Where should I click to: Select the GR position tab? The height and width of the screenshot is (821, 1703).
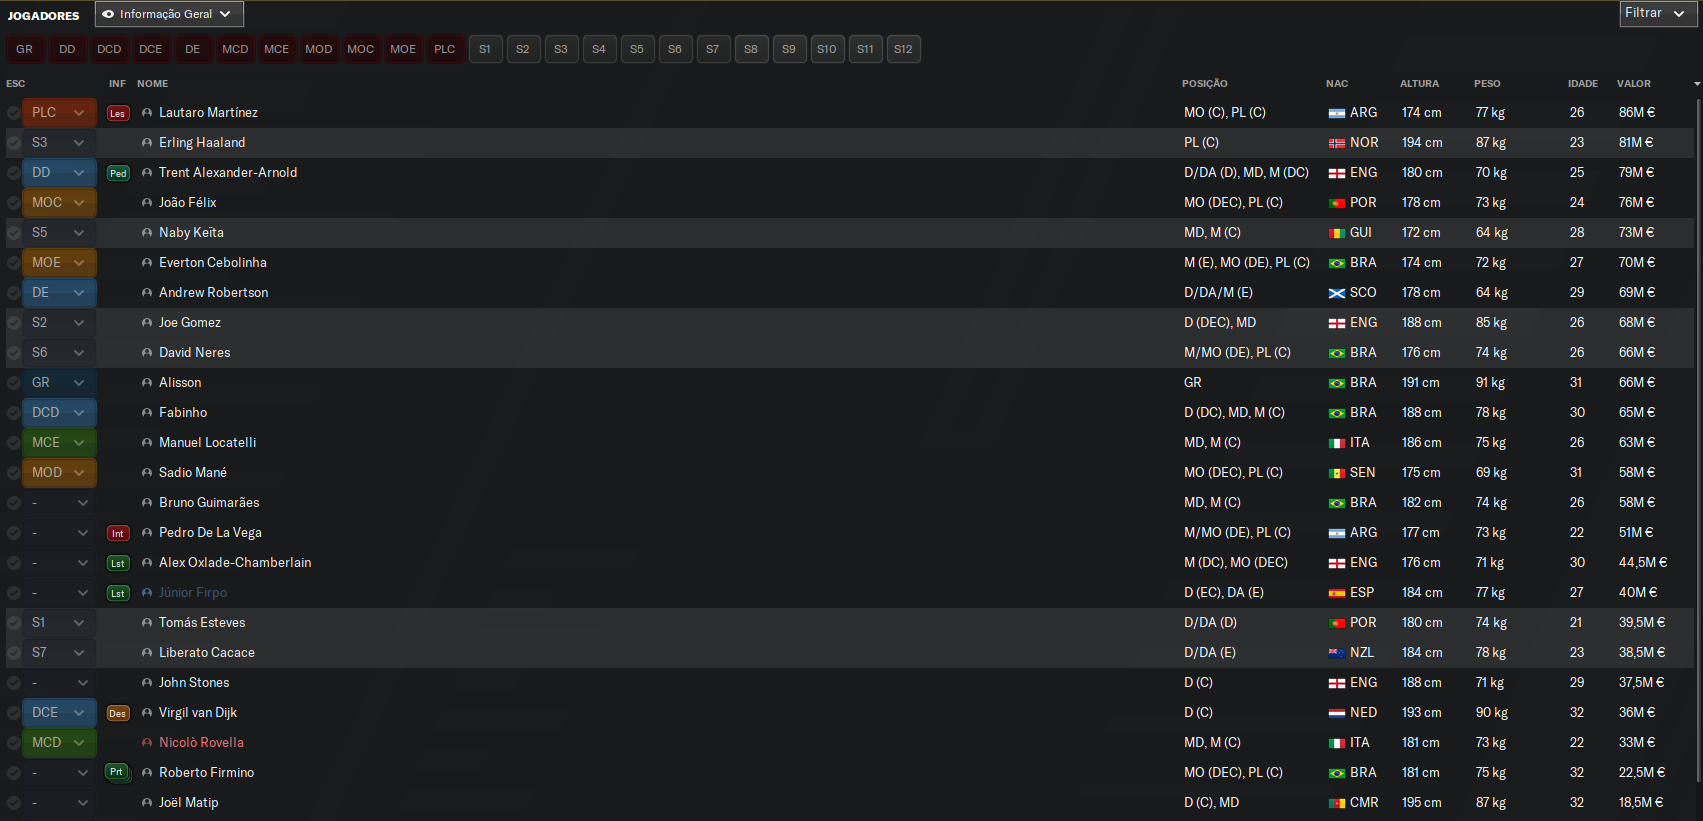point(24,49)
